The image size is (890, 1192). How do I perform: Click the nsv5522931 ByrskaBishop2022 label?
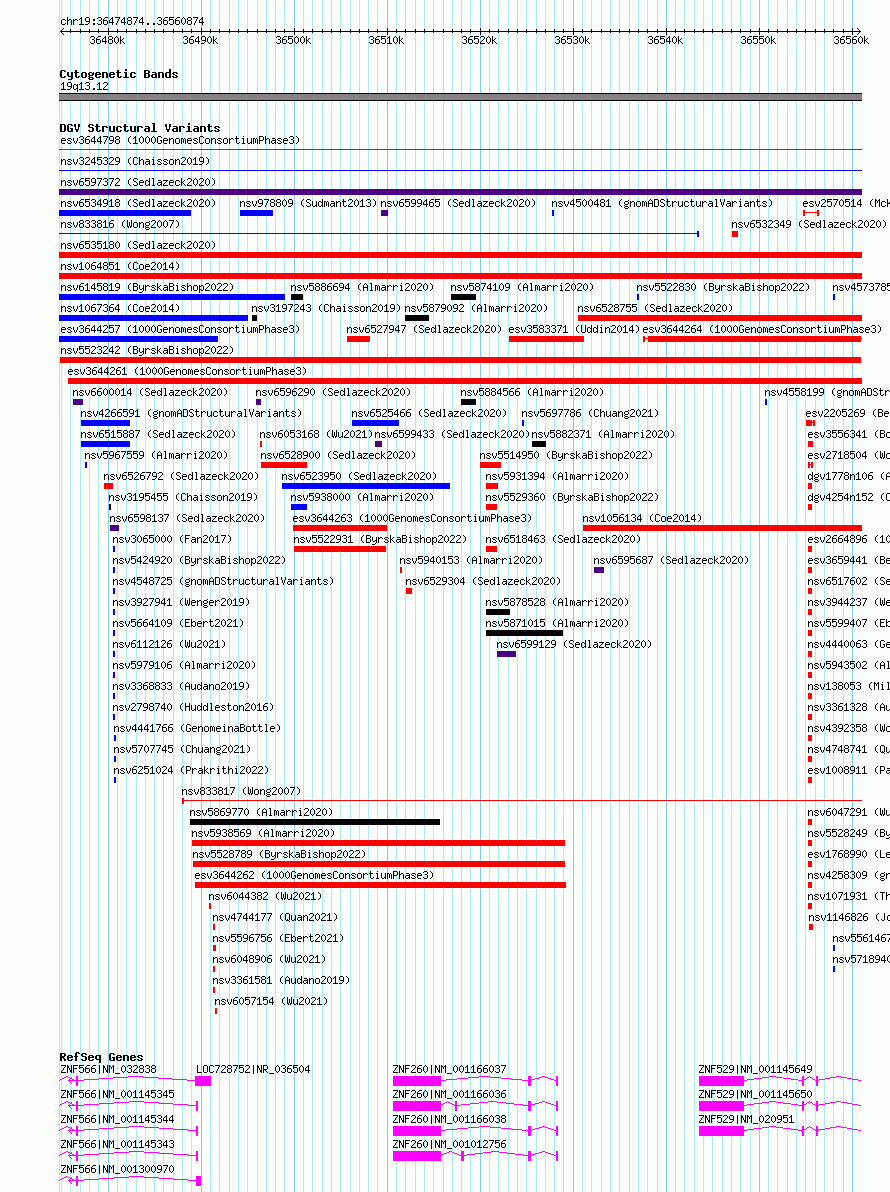coord(381,539)
